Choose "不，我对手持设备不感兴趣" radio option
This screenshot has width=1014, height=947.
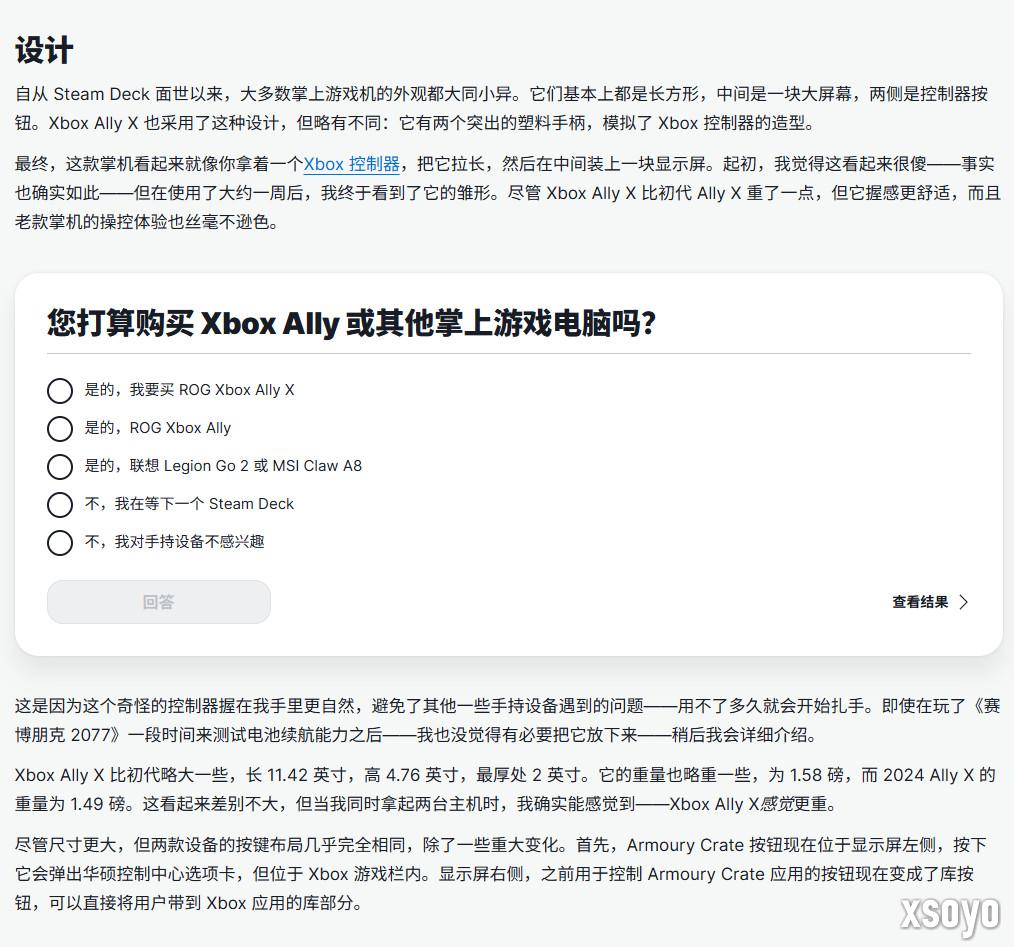[60, 542]
